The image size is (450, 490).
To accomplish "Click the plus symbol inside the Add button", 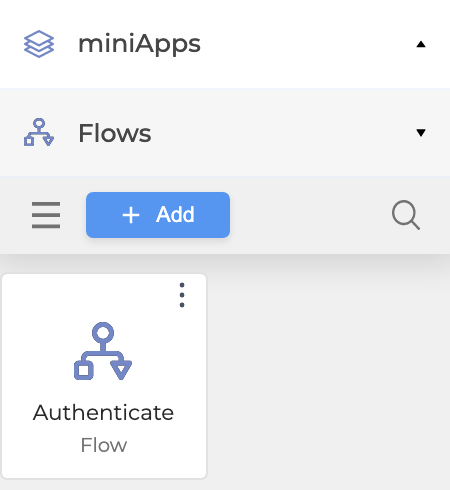I will (x=131, y=215).
